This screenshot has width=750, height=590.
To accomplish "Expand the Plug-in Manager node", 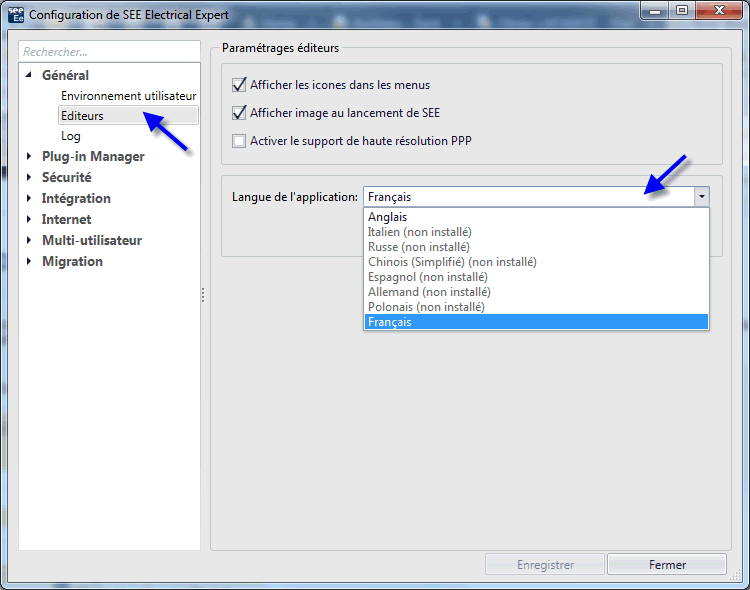I will (29, 156).
